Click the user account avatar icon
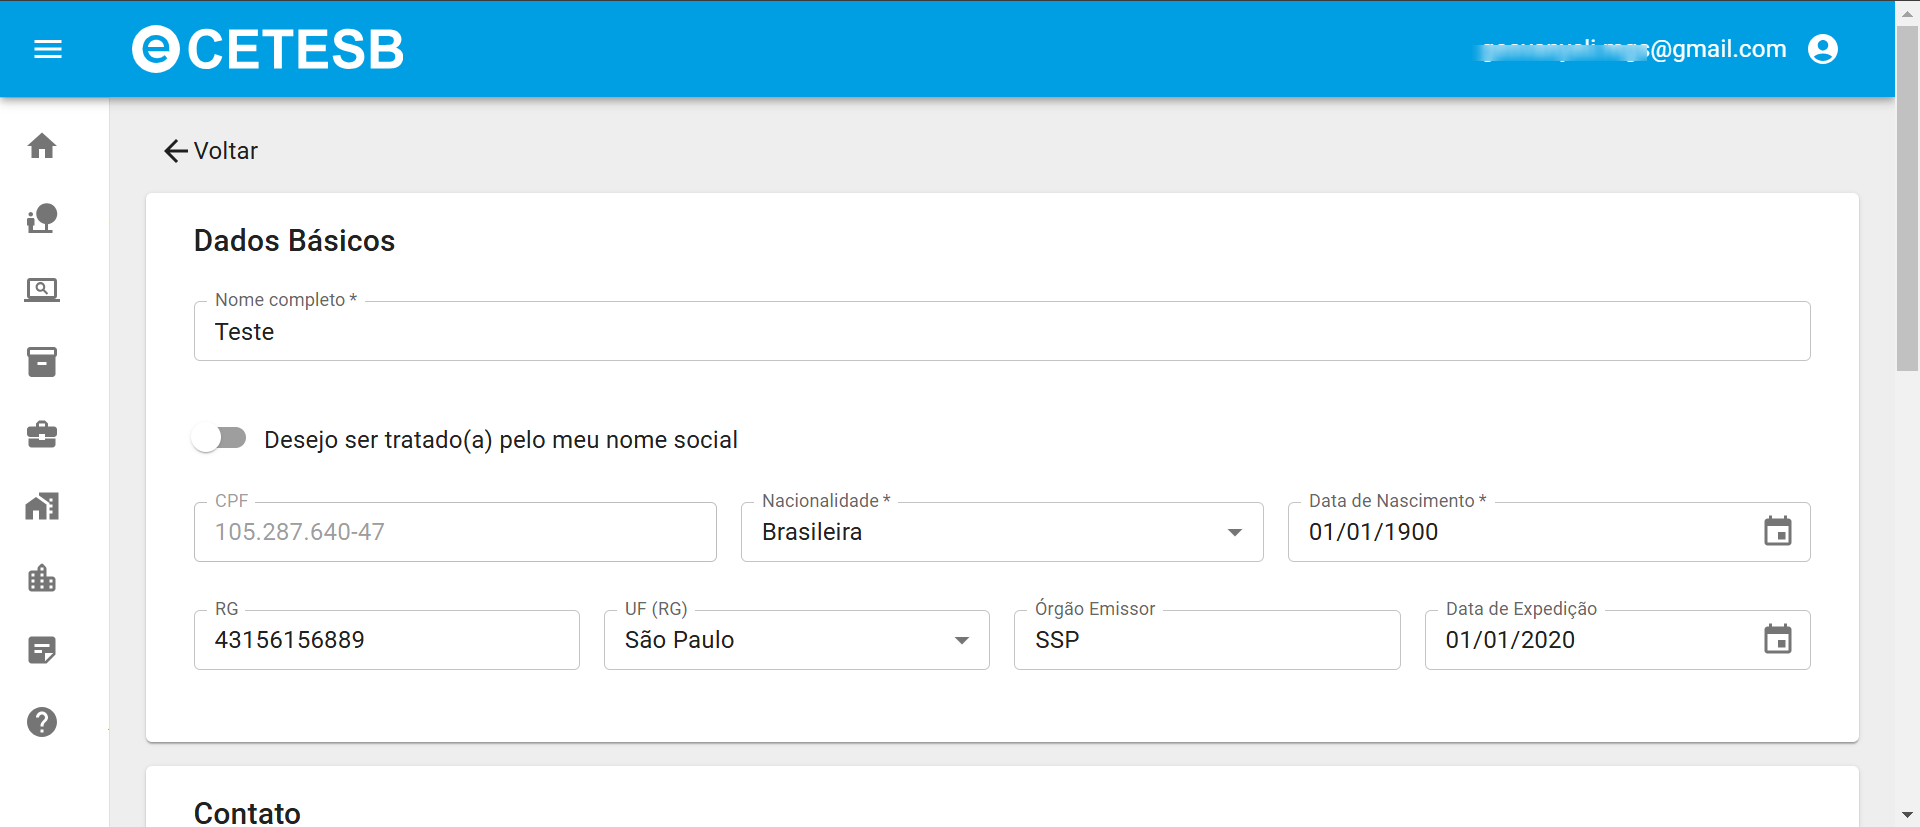 tap(1822, 49)
